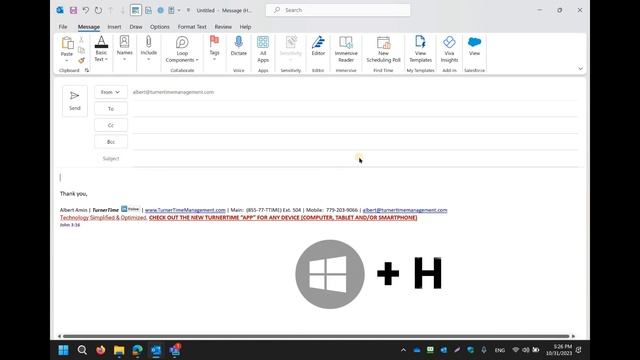The width and height of the screenshot is (640, 360).
Task: Open the Windows Start menu
Action: pyautogui.click(x=63, y=350)
